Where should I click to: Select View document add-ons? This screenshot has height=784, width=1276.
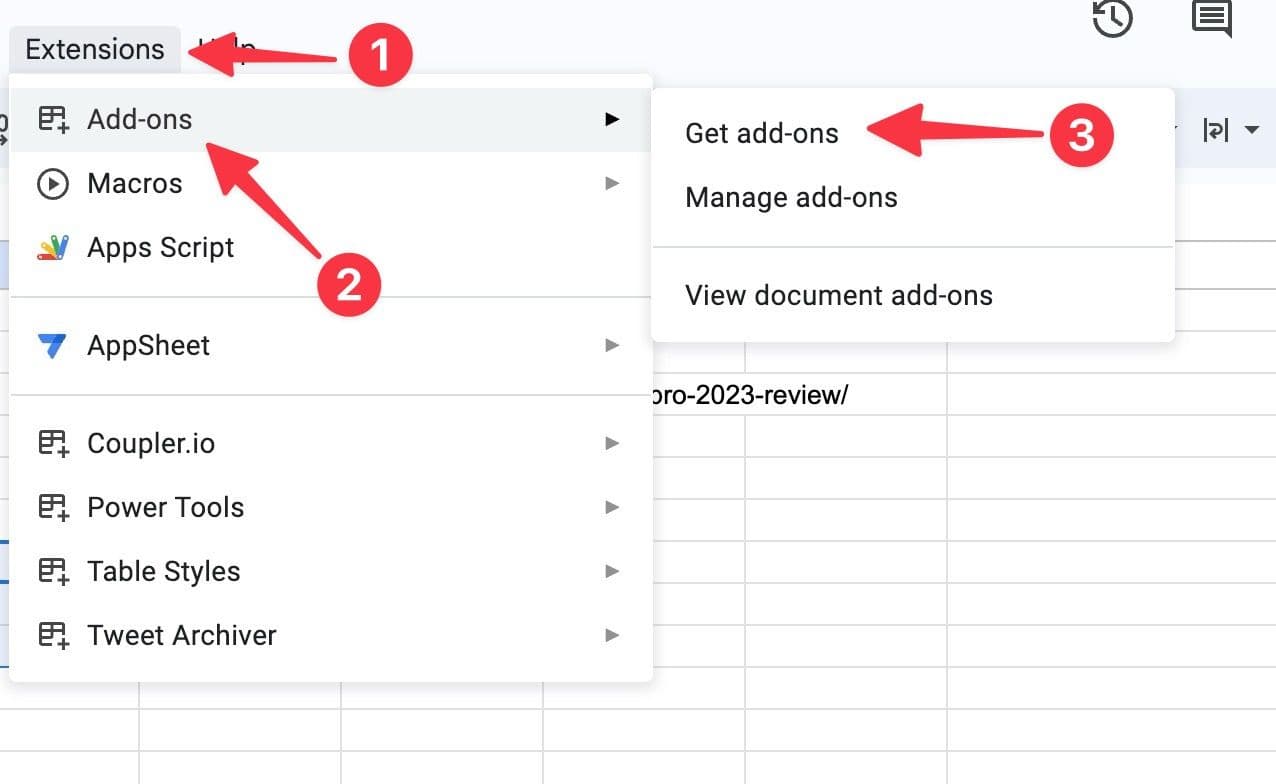(x=838, y=296)
